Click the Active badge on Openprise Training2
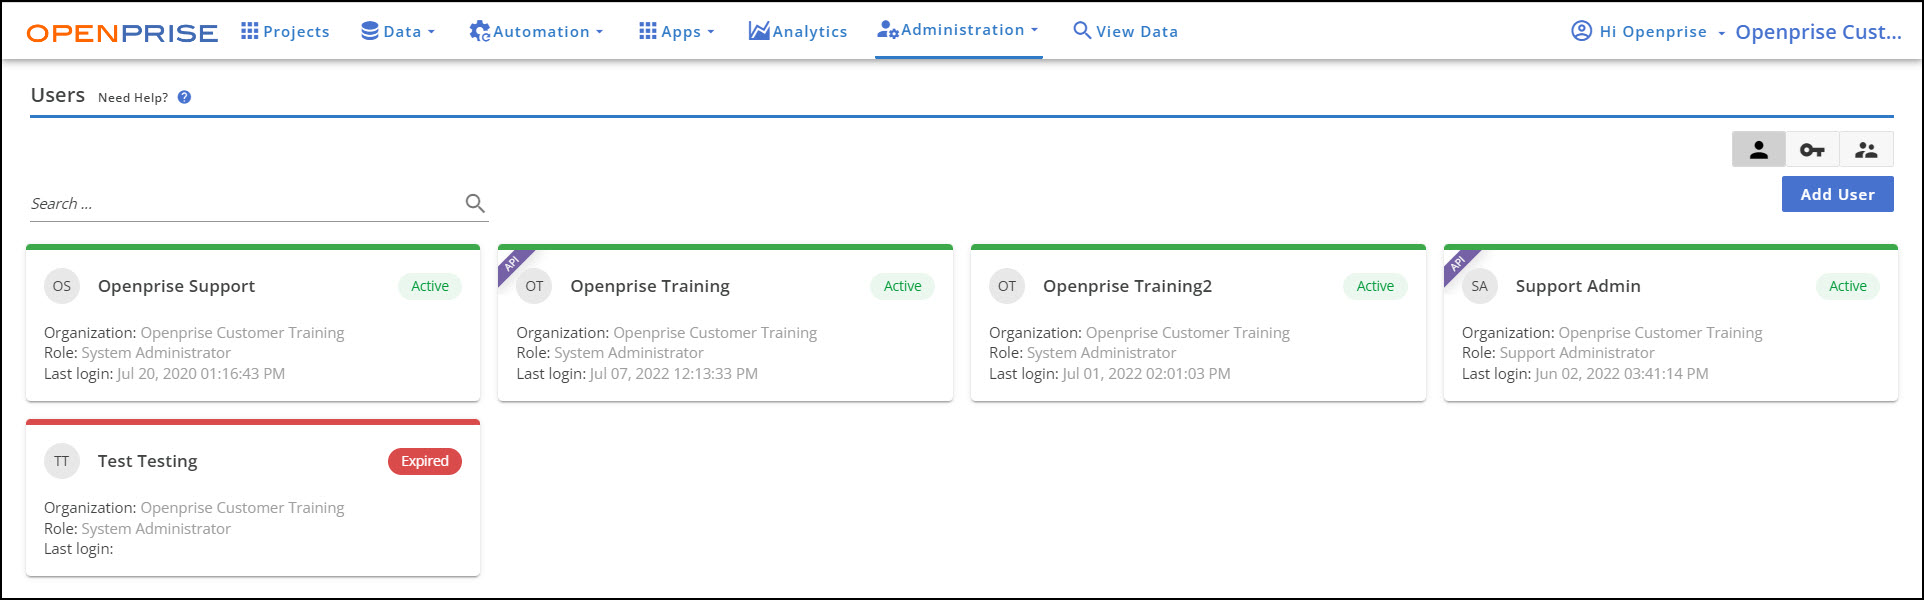This screenshot has width=1924, height=600. pos(1375,286)
